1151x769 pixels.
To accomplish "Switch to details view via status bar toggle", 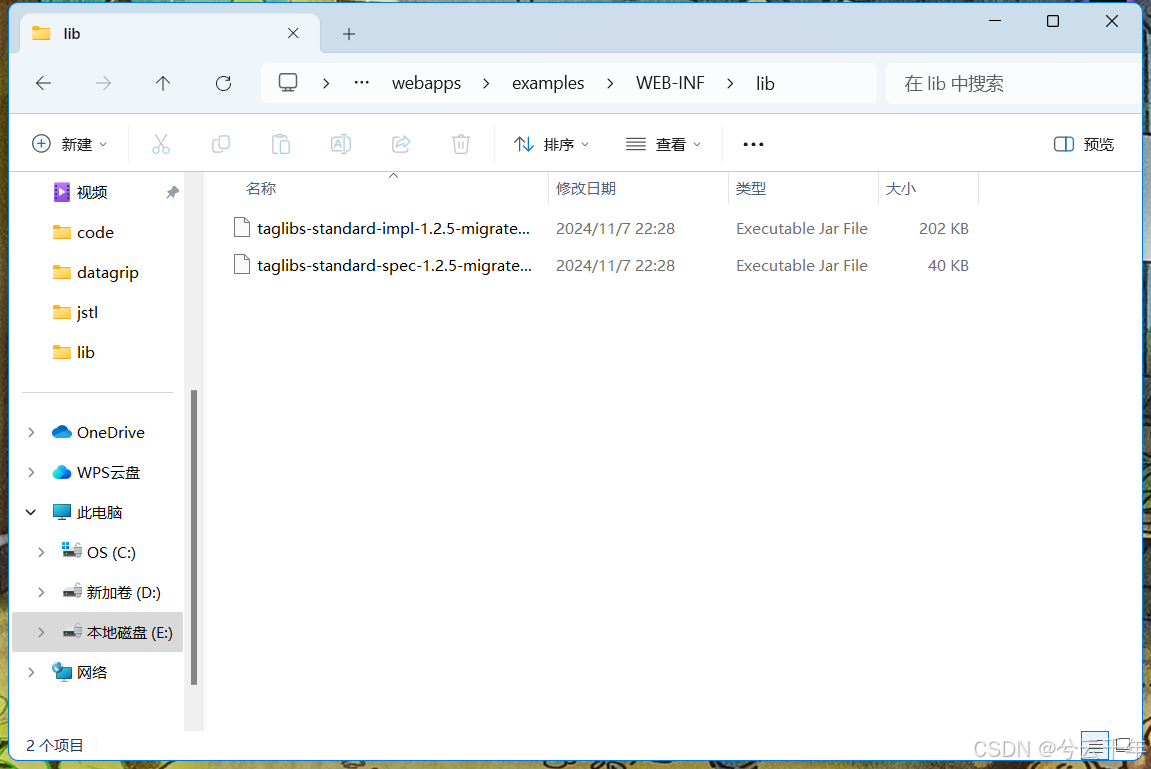I will click(x=1094, y=745).
